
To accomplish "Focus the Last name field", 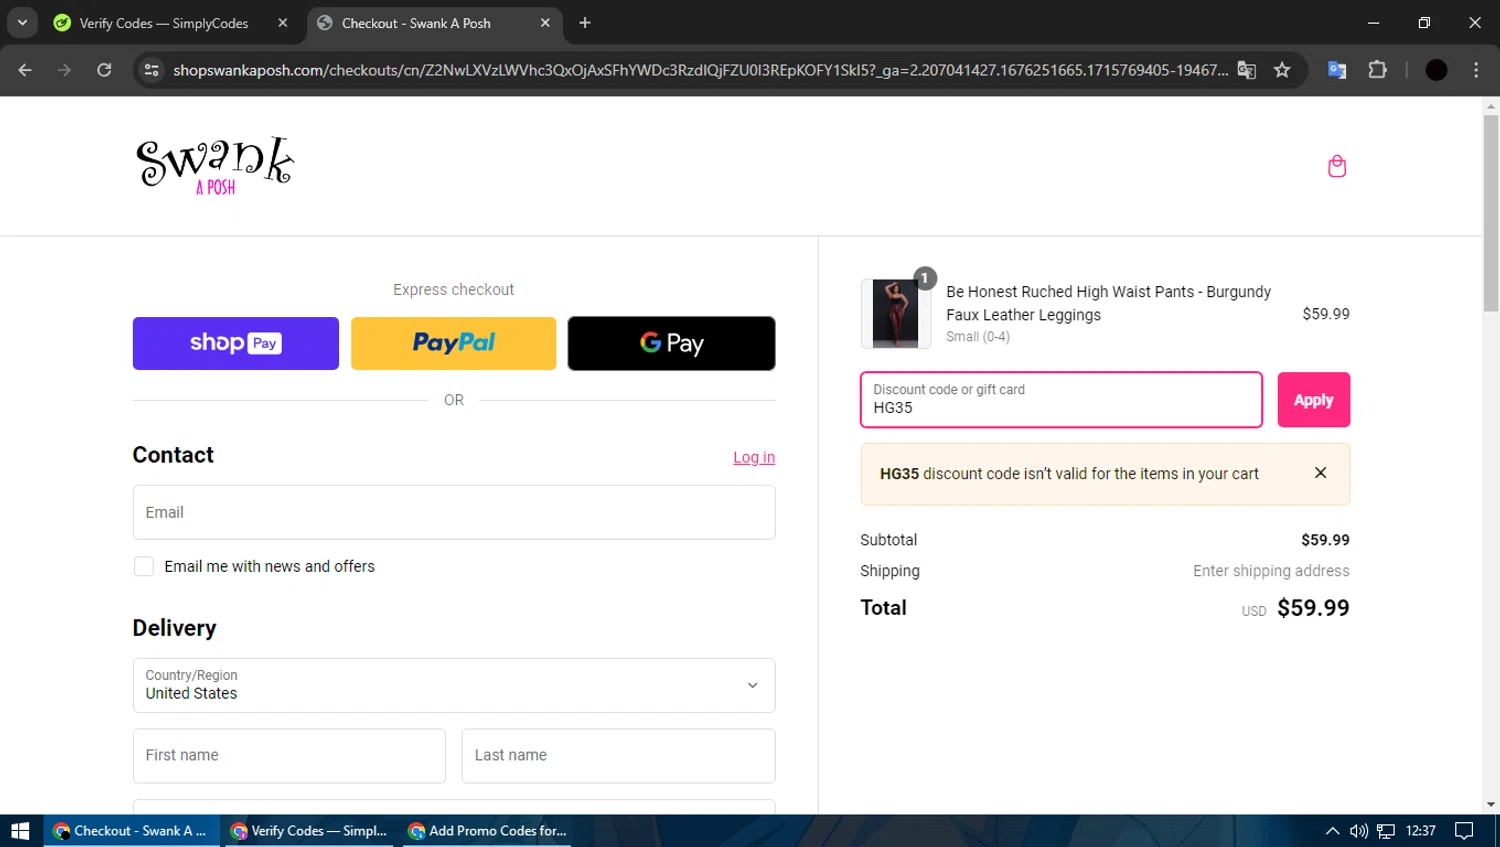I will tap(618, 755).
